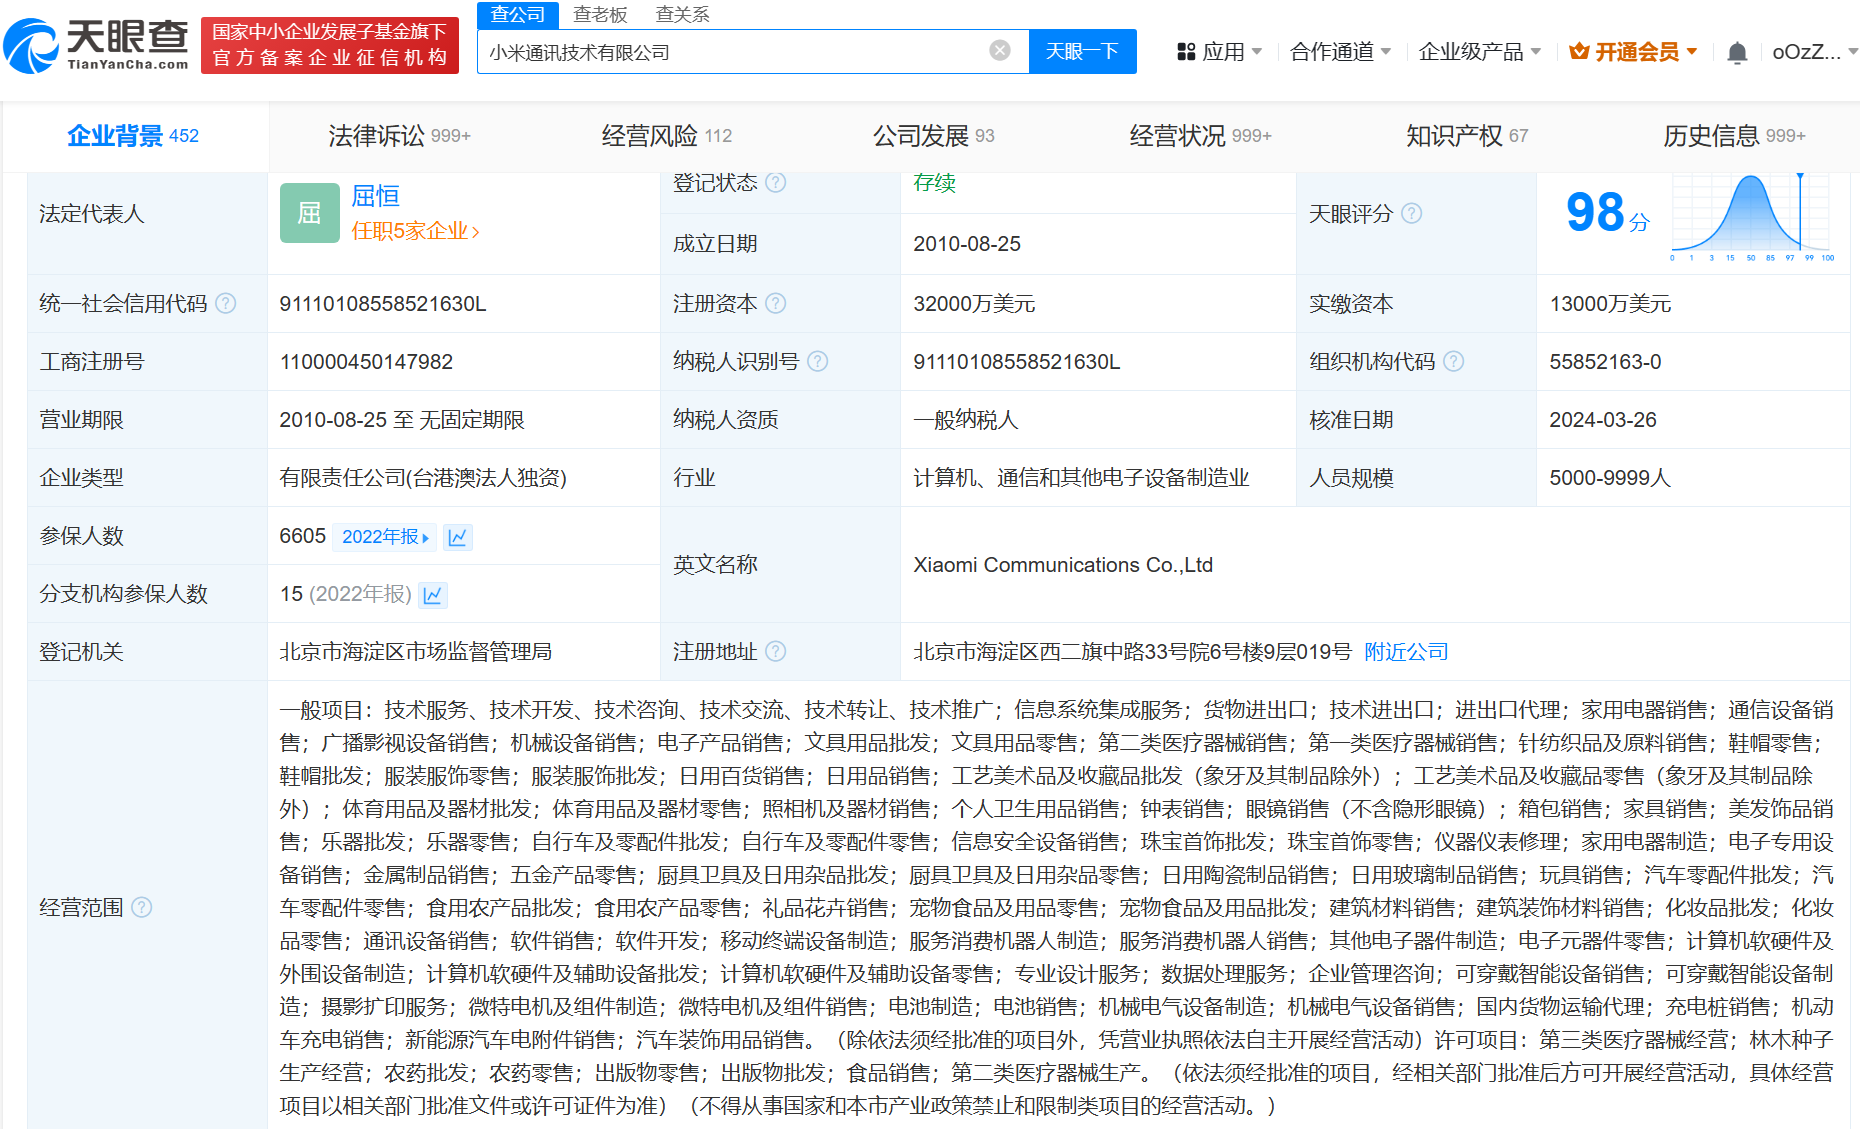Click help icon next to 天眼评分
This screenshot has width=1860, height=1129.
tap(1411, 213)
